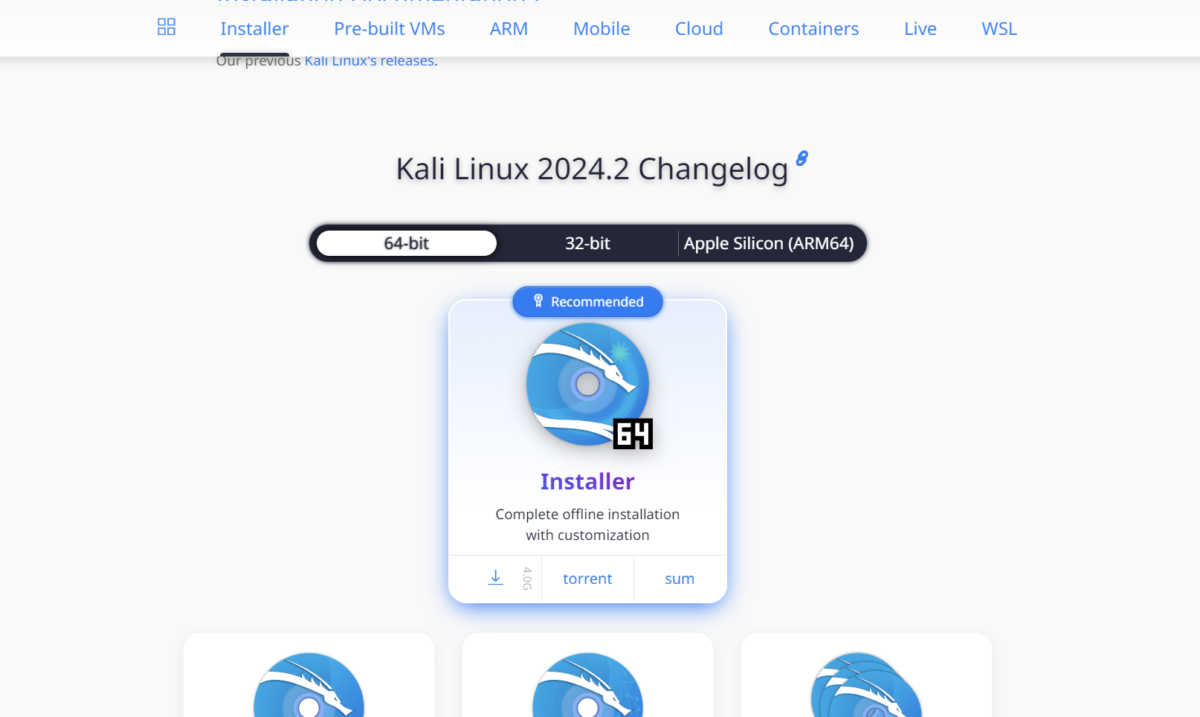Image resolution: width=1200 pixels, height=717 pixels.
Task: Select the Mobile tab
Action: (x=601, y=28)
